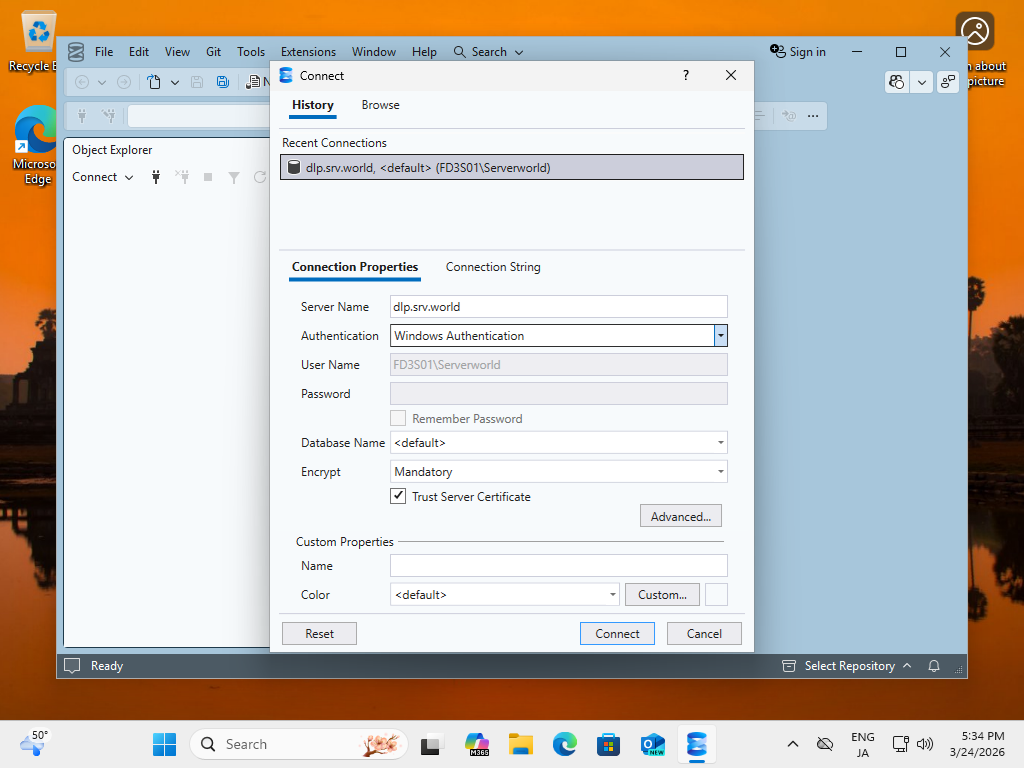Click the feedback person icon in SSMS
This screenshot has height=768, width=1024.
point(948,82)
